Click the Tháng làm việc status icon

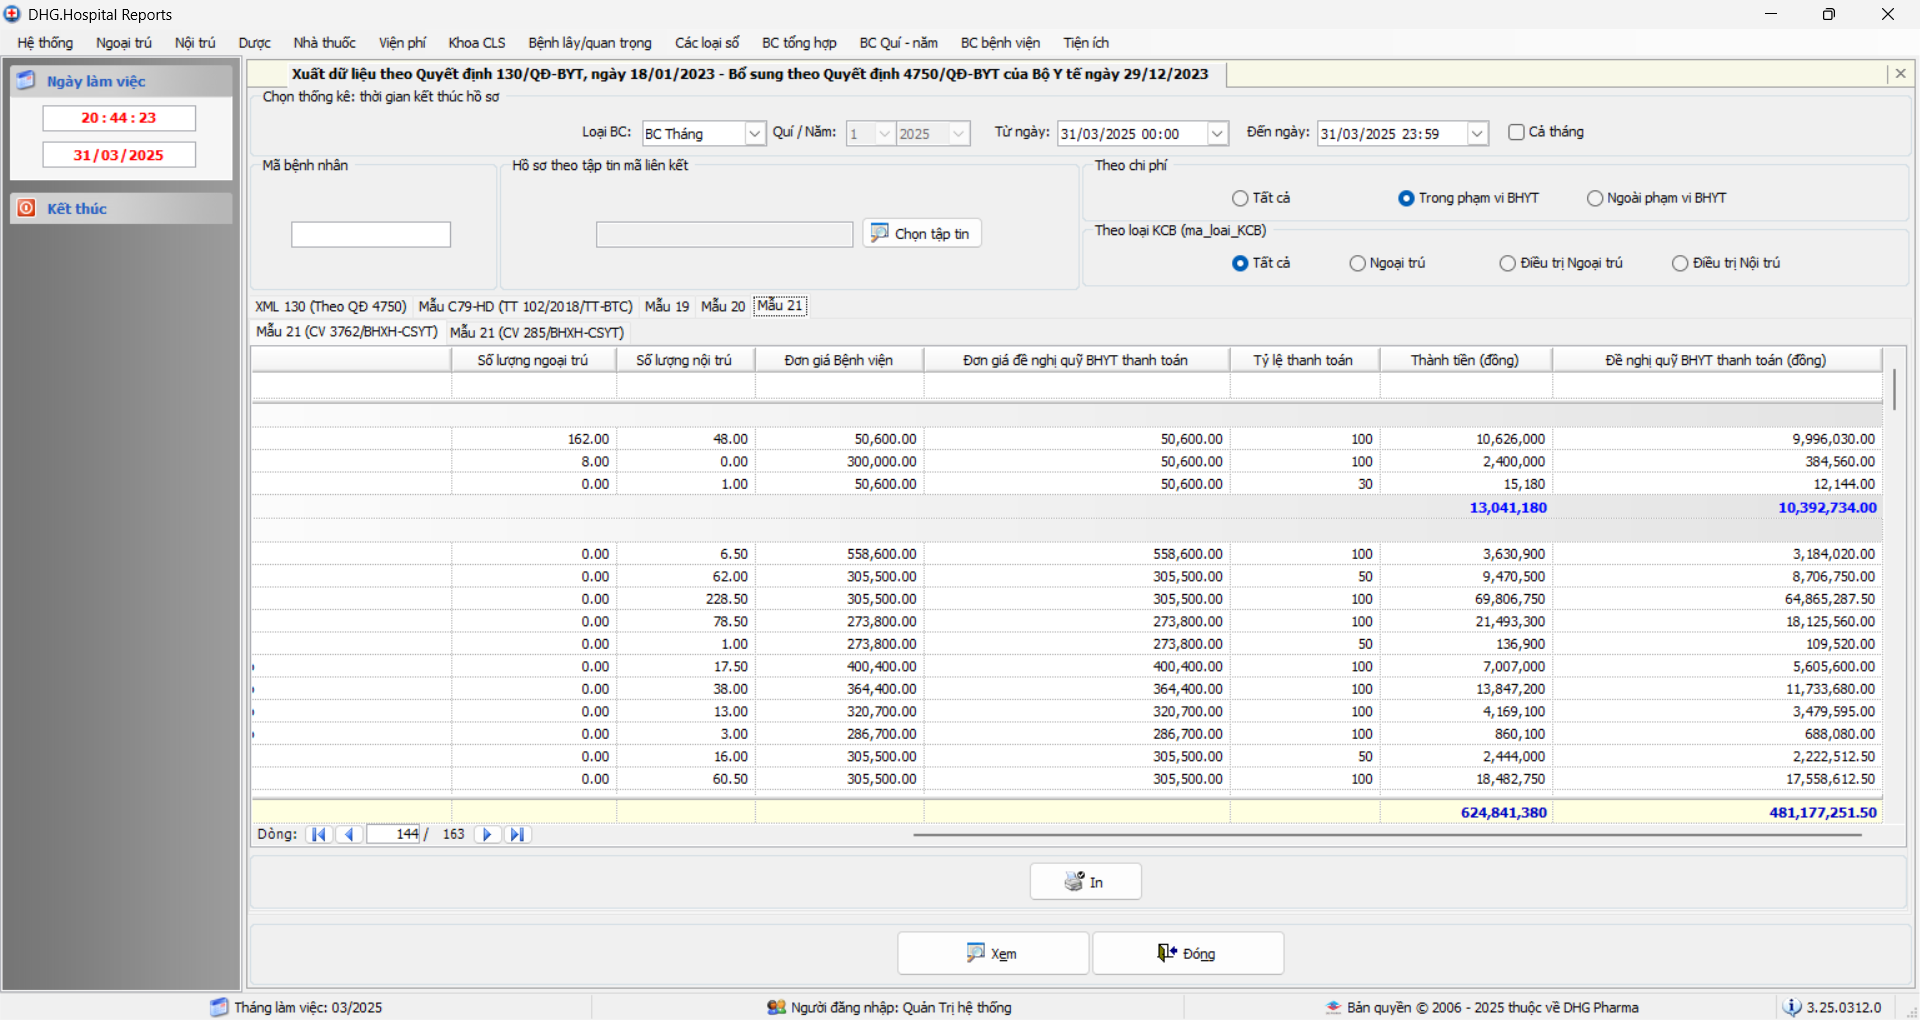pyautogui.click(x=219, y=1007)
